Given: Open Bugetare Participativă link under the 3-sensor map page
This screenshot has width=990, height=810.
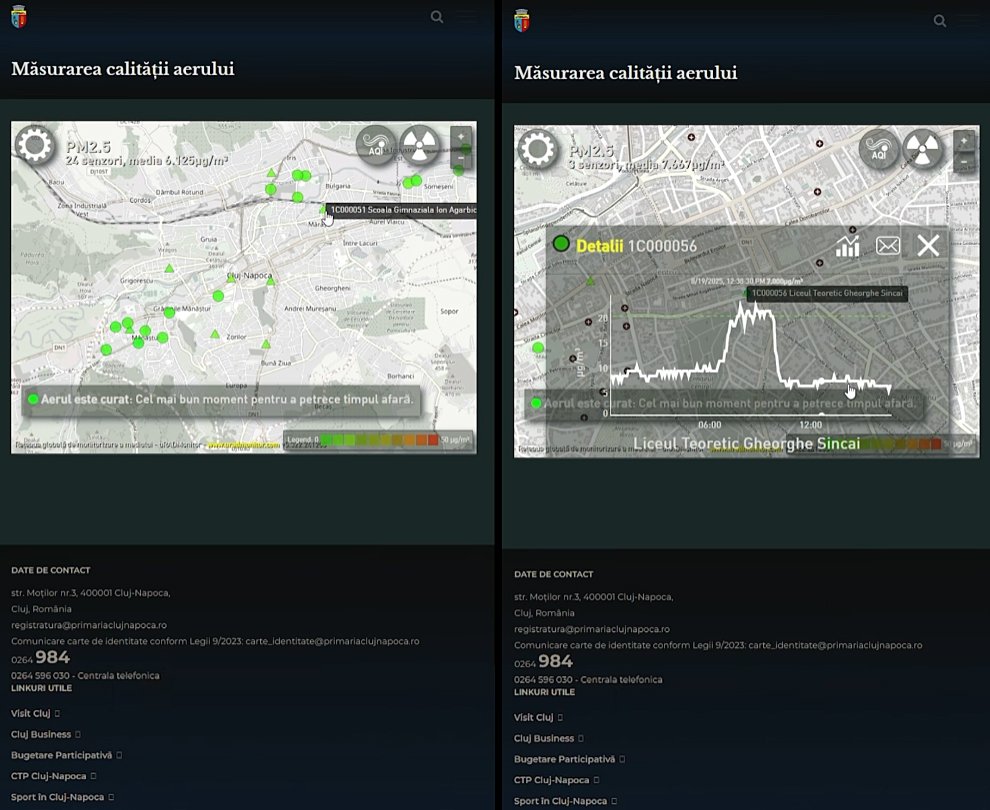Looking at the screenshot, I should point(563,759).
